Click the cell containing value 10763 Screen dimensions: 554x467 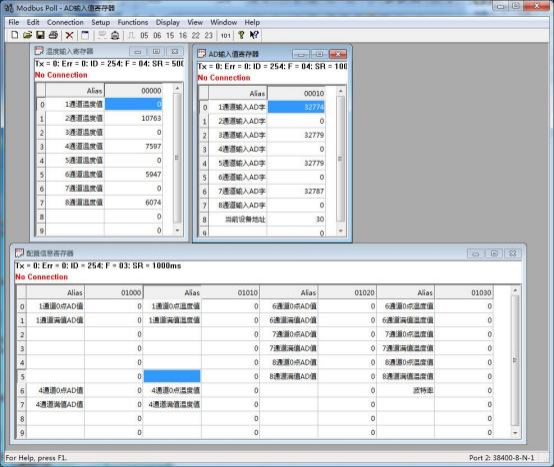click(134, 118)
